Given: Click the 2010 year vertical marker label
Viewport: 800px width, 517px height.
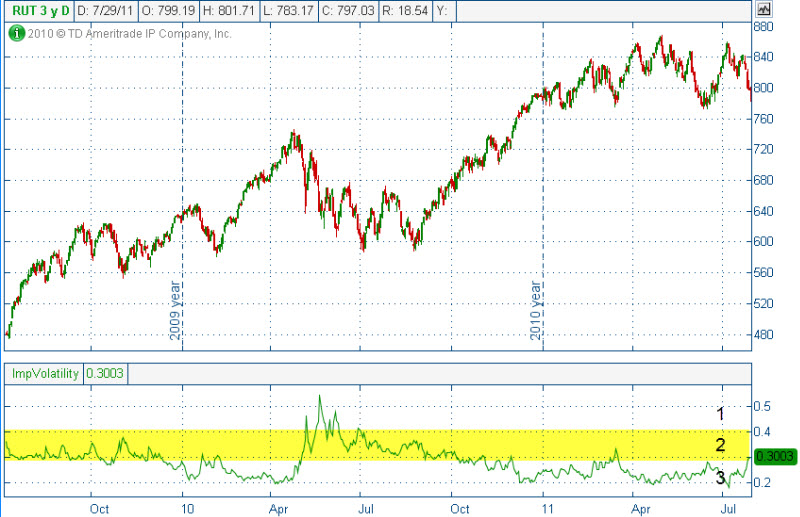Looking at the screenshot, I should pos(536,310).
